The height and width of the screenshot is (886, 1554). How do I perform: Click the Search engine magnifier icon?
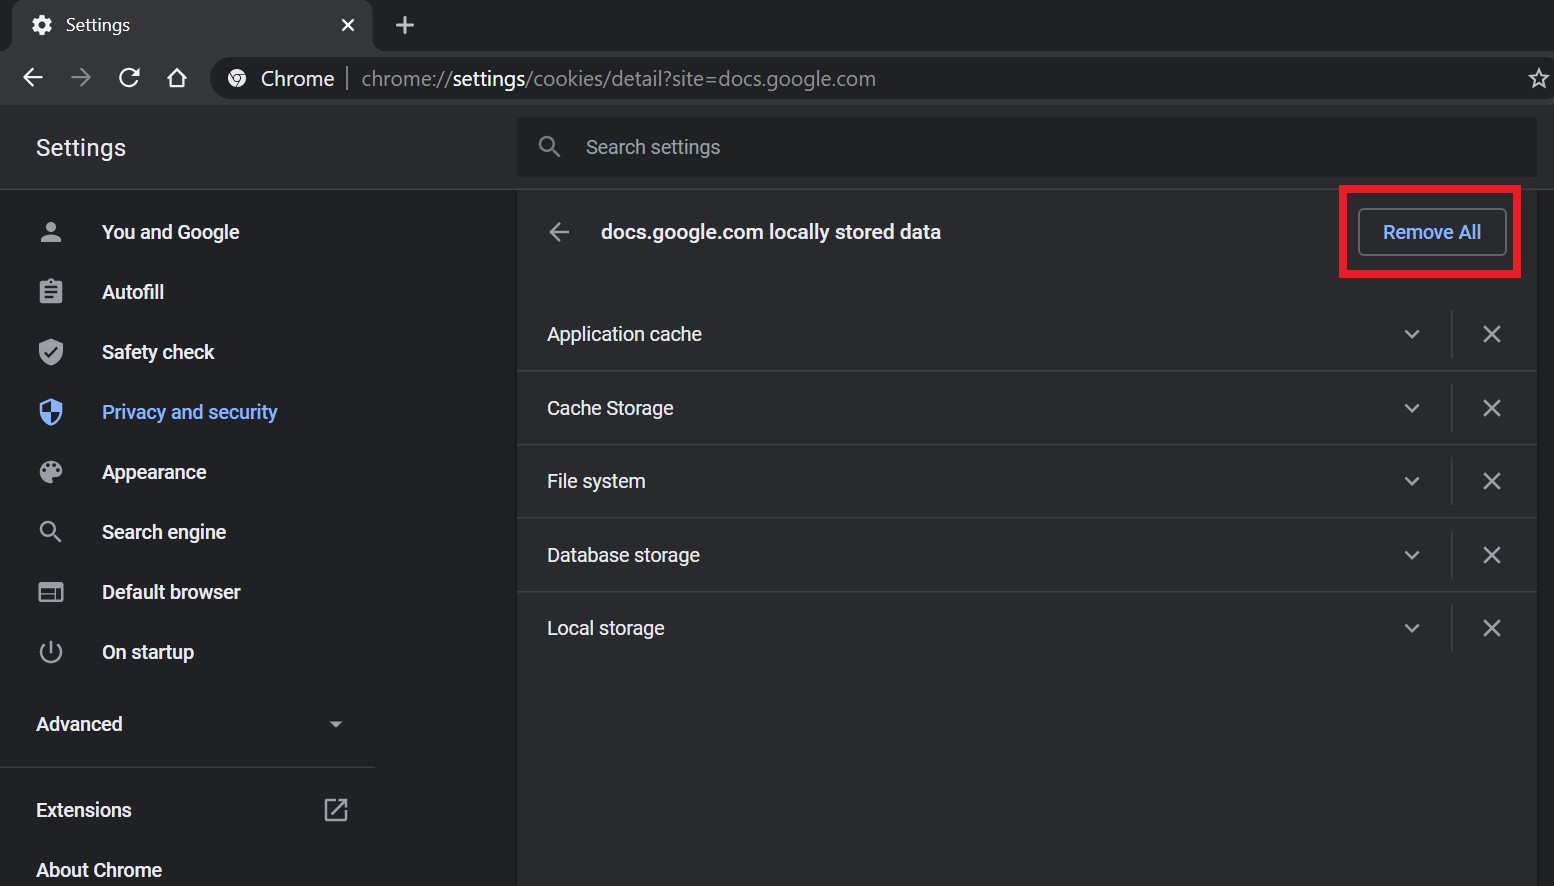(50, 531)
